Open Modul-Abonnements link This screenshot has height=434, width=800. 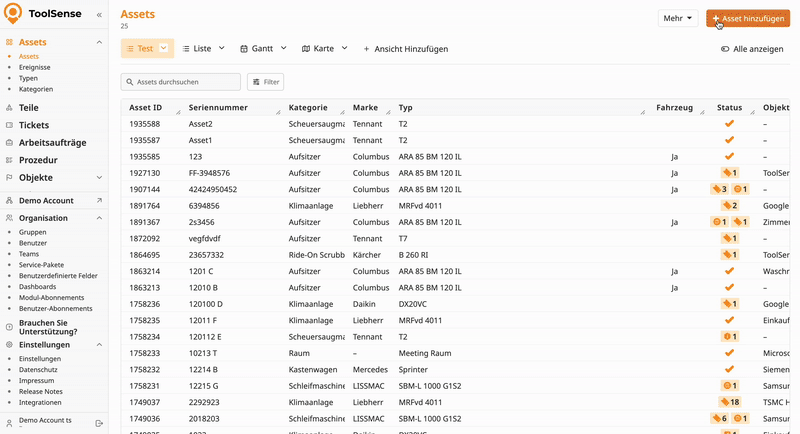52,298
